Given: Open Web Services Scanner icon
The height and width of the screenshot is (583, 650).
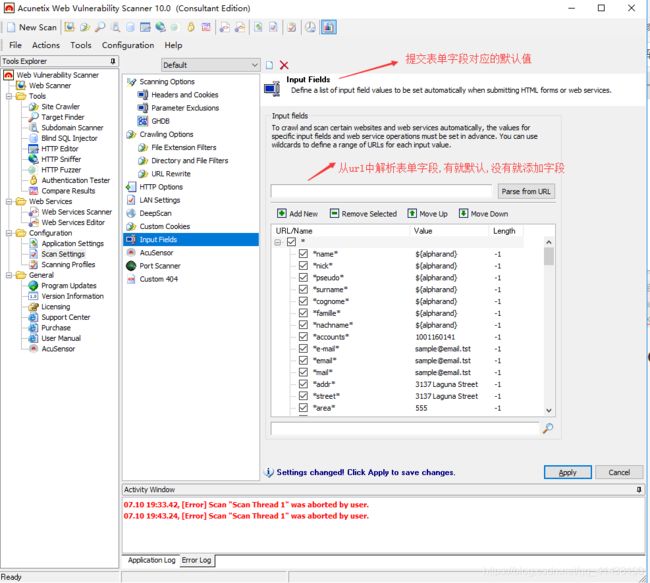Looking at the screenshot, I should pos(34,212).
